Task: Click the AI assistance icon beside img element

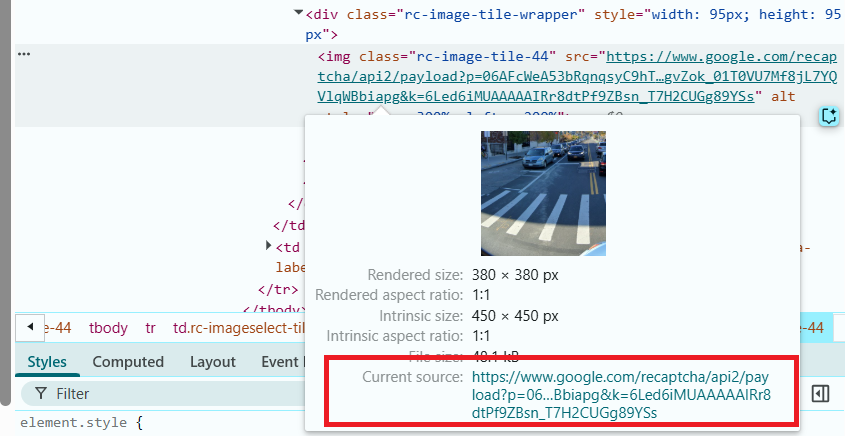Action: (828, 116)
